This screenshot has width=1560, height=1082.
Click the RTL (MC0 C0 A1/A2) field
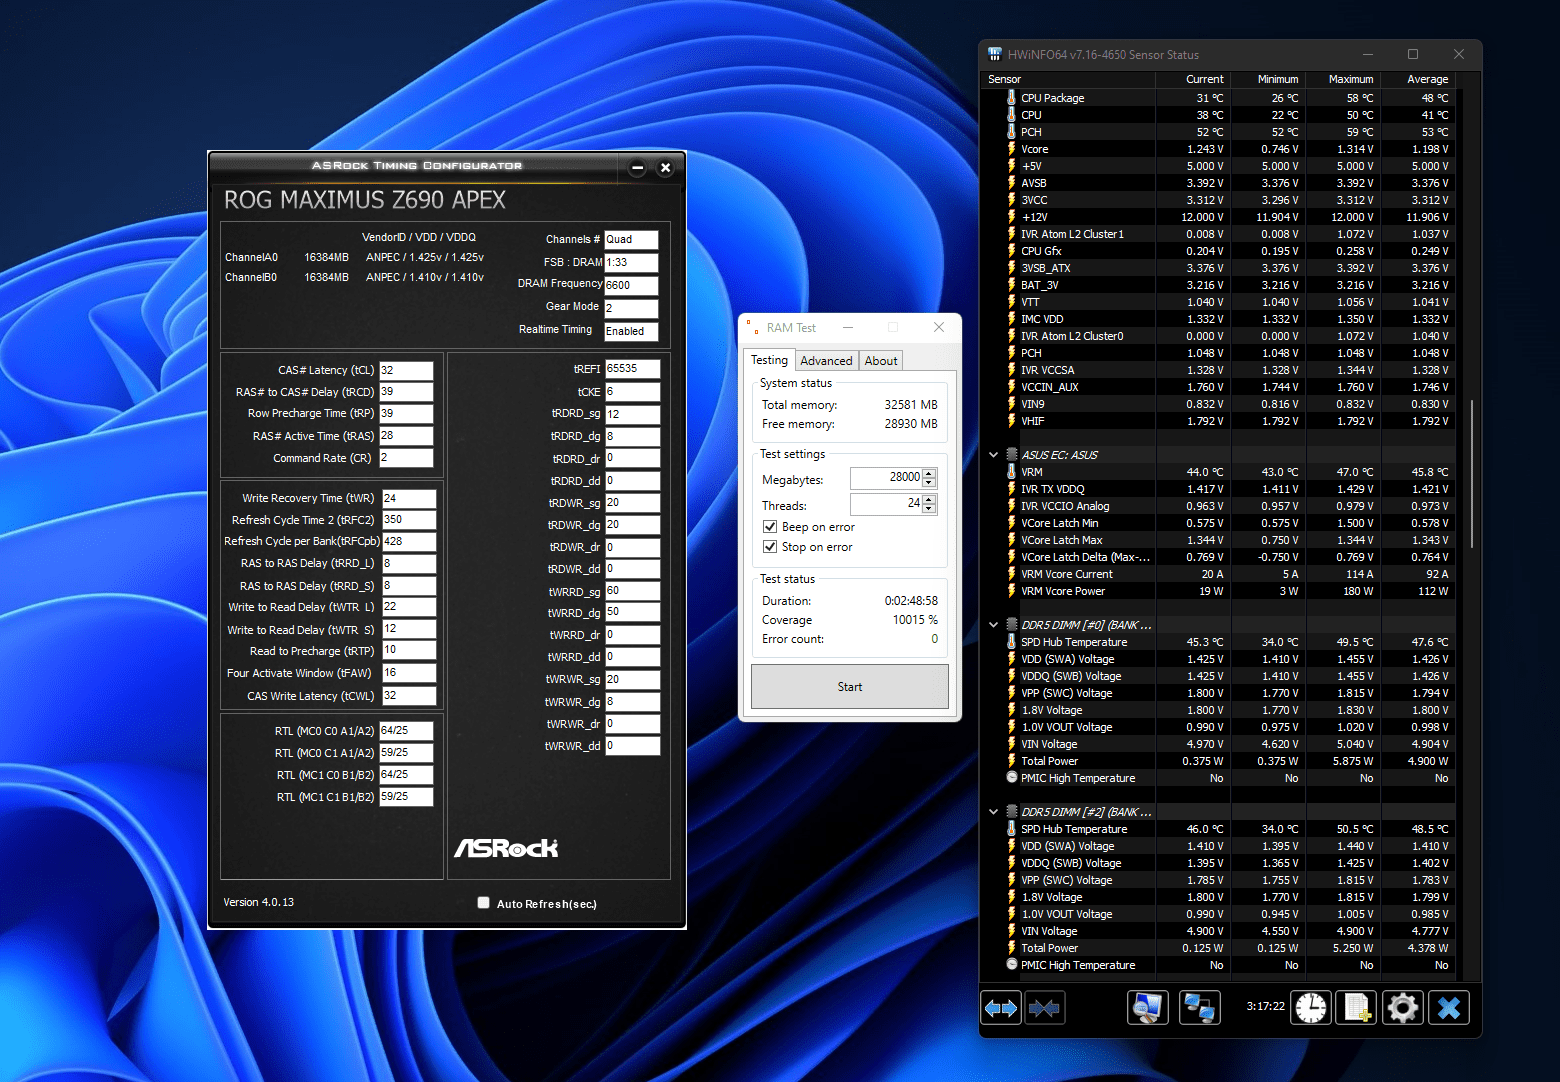click(x=406, y=731)
